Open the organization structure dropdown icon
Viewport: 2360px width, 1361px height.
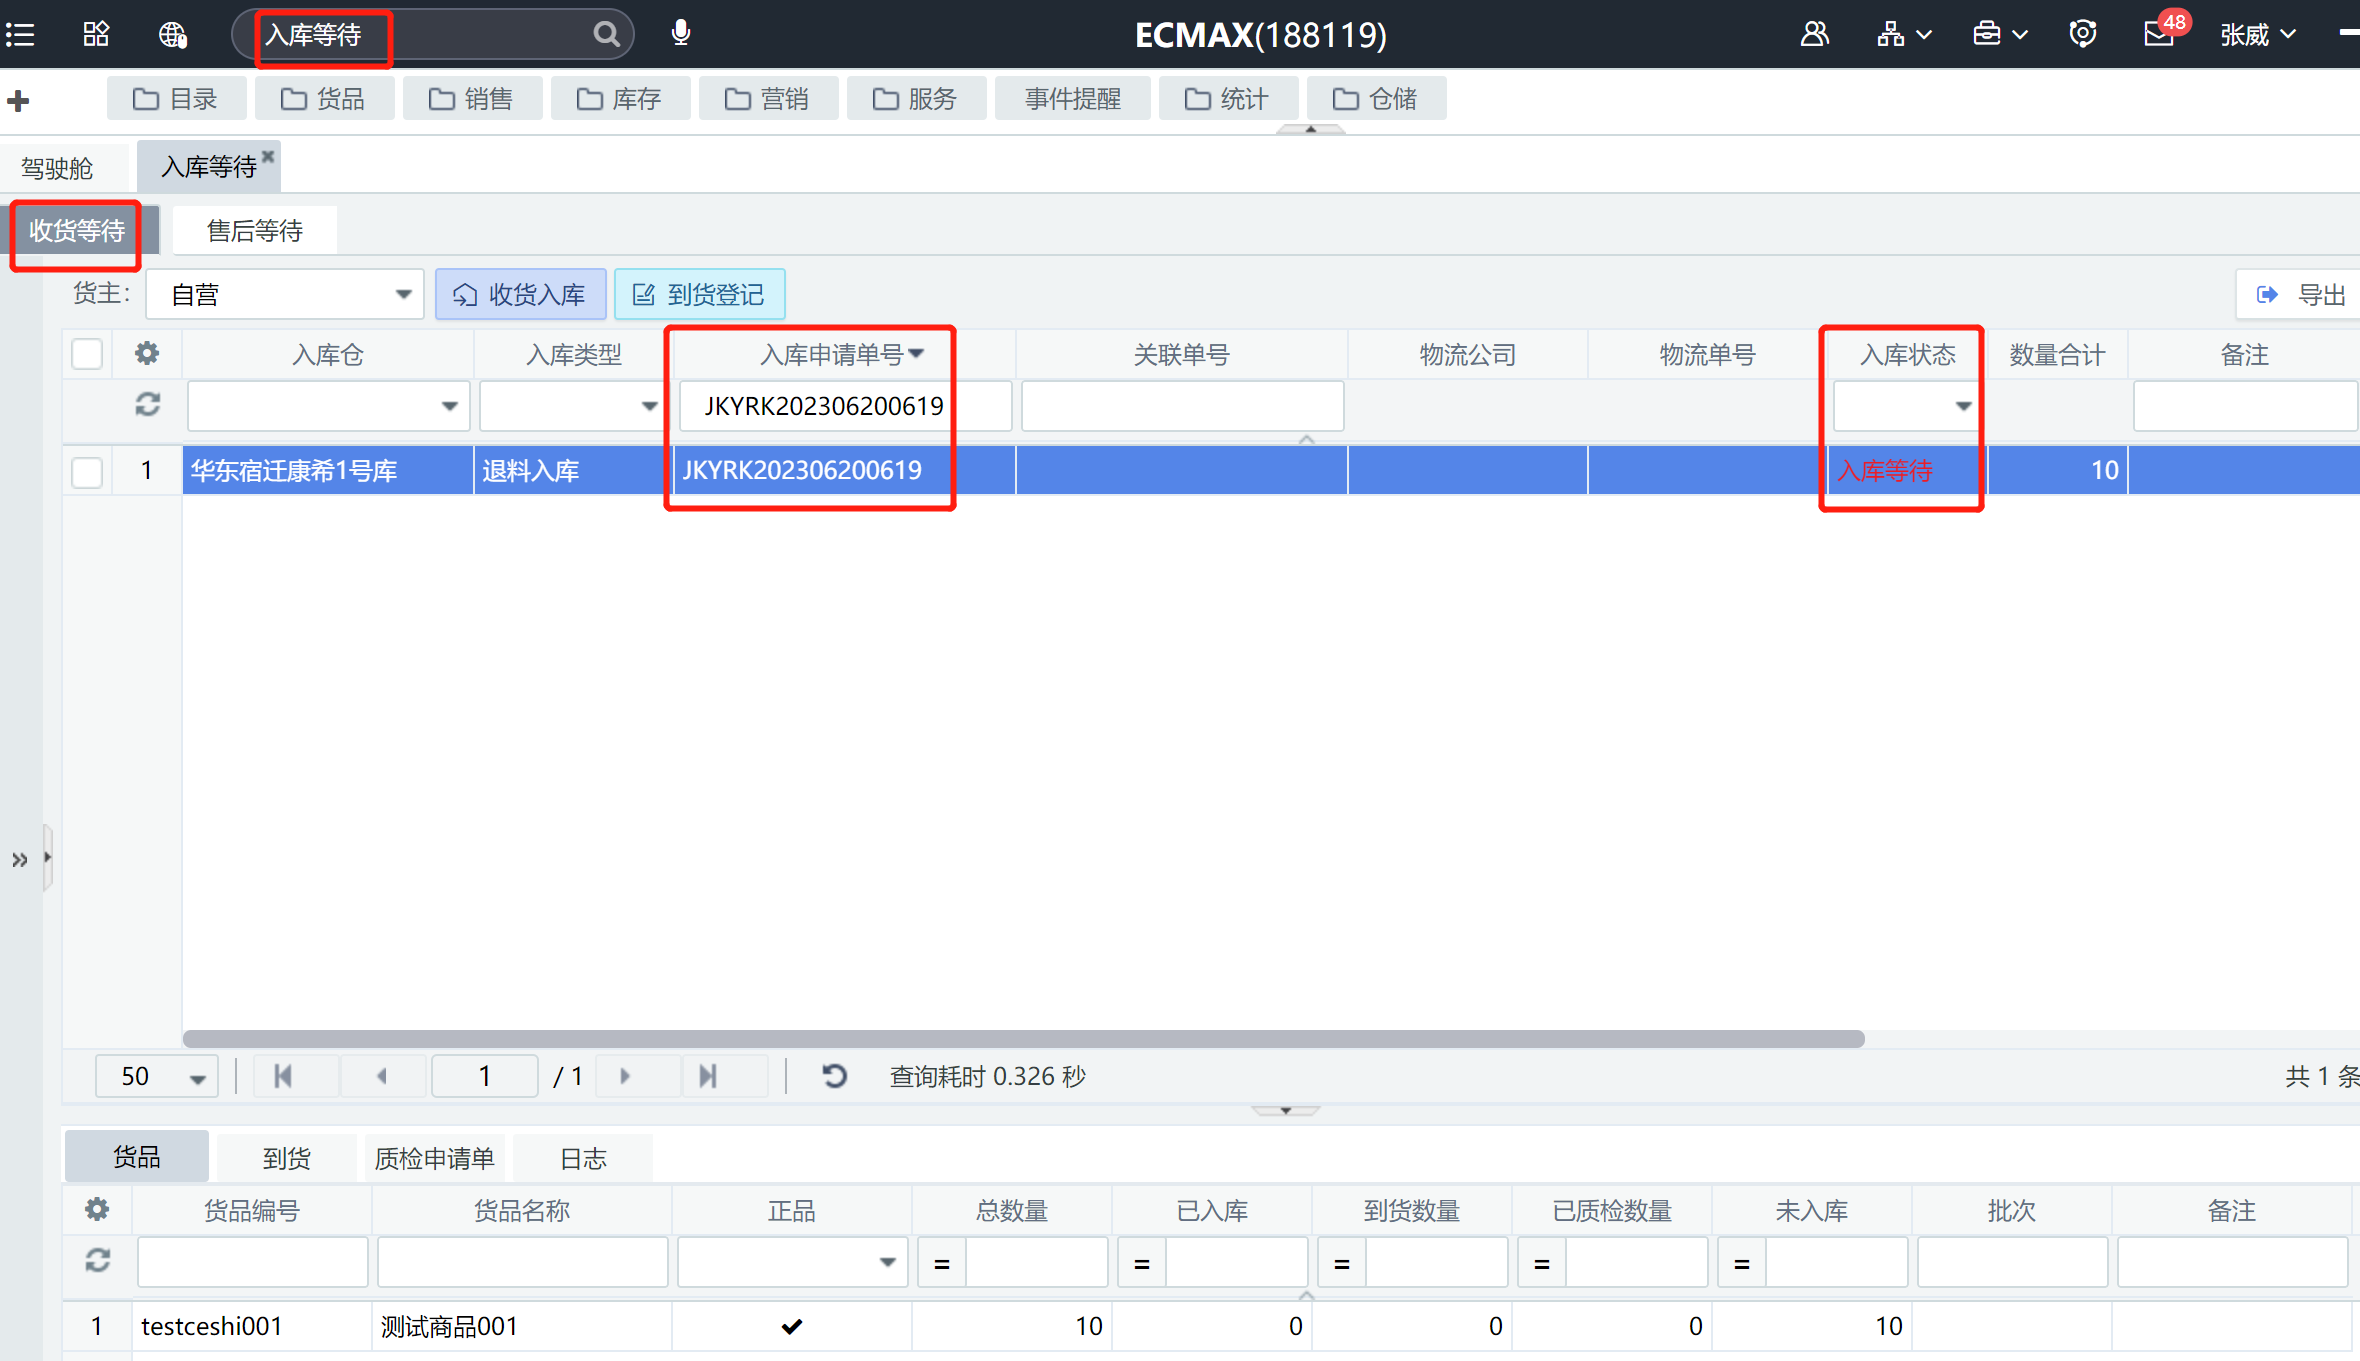pyautogui.click(x=1904, y=34)
